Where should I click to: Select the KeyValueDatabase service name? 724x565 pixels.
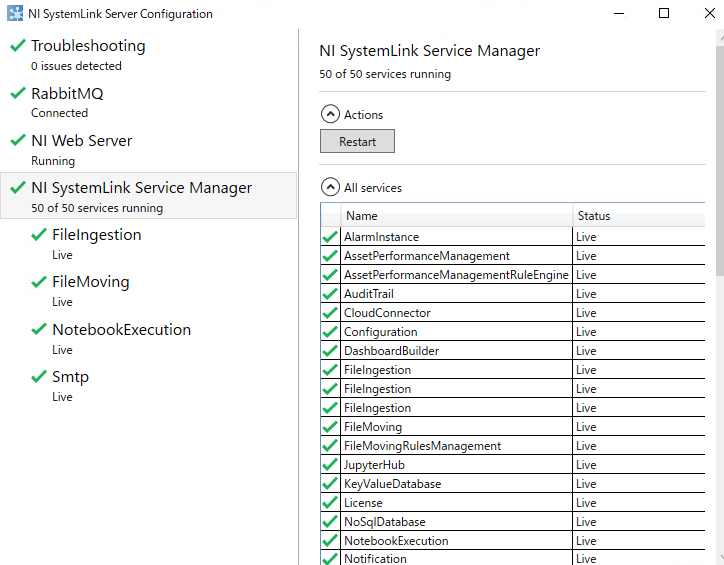click(392, 484)
